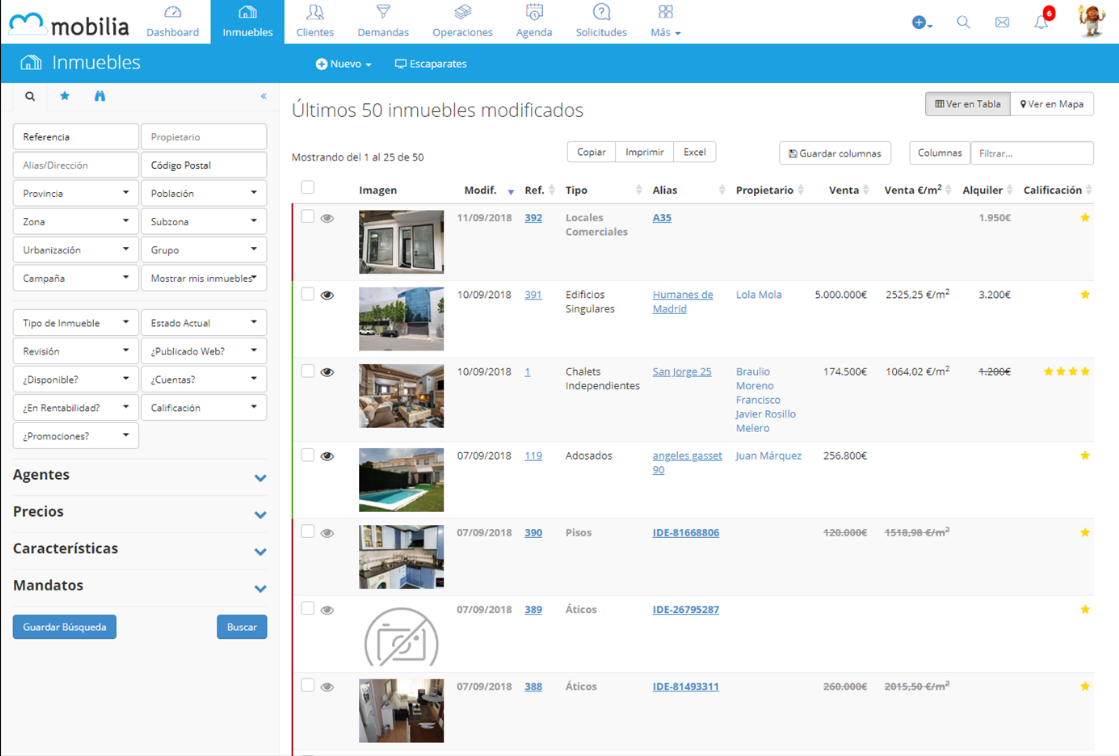
Task: Select the favorites star tab icon
Action: click(65, 96)
